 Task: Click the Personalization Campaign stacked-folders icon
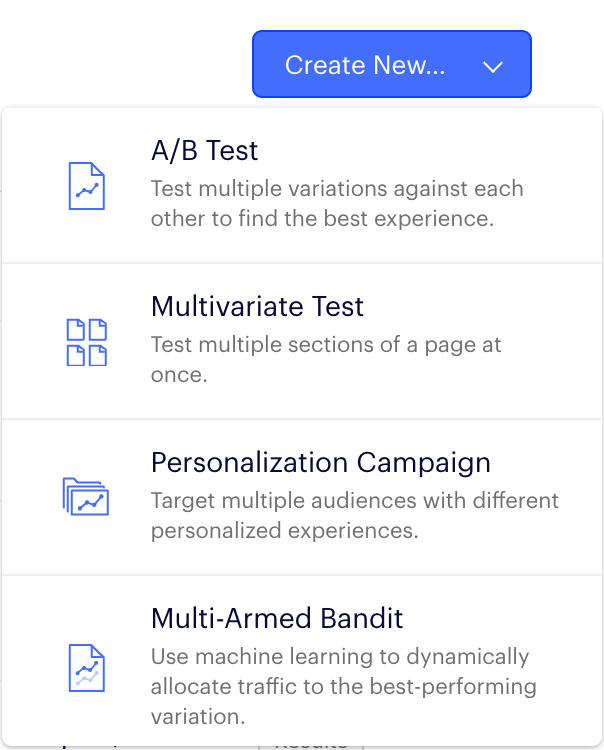point(86,496)
